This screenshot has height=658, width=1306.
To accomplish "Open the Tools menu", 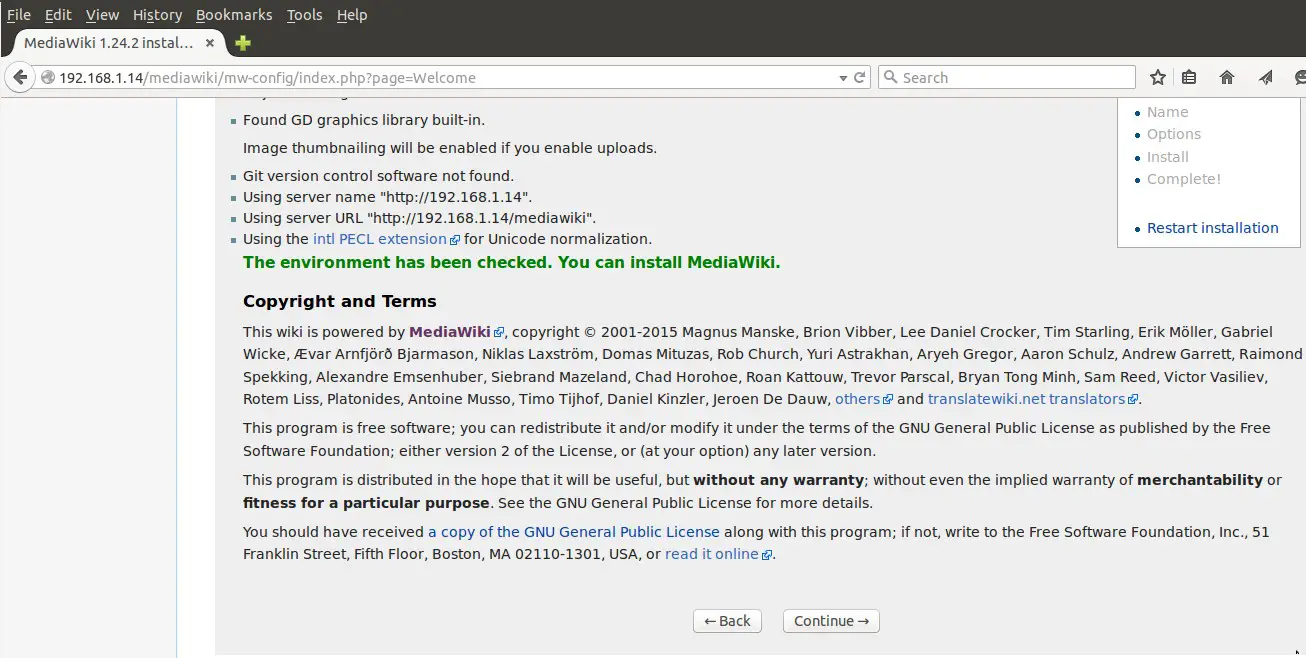I will pyautogui.click(x=304, y=15).
